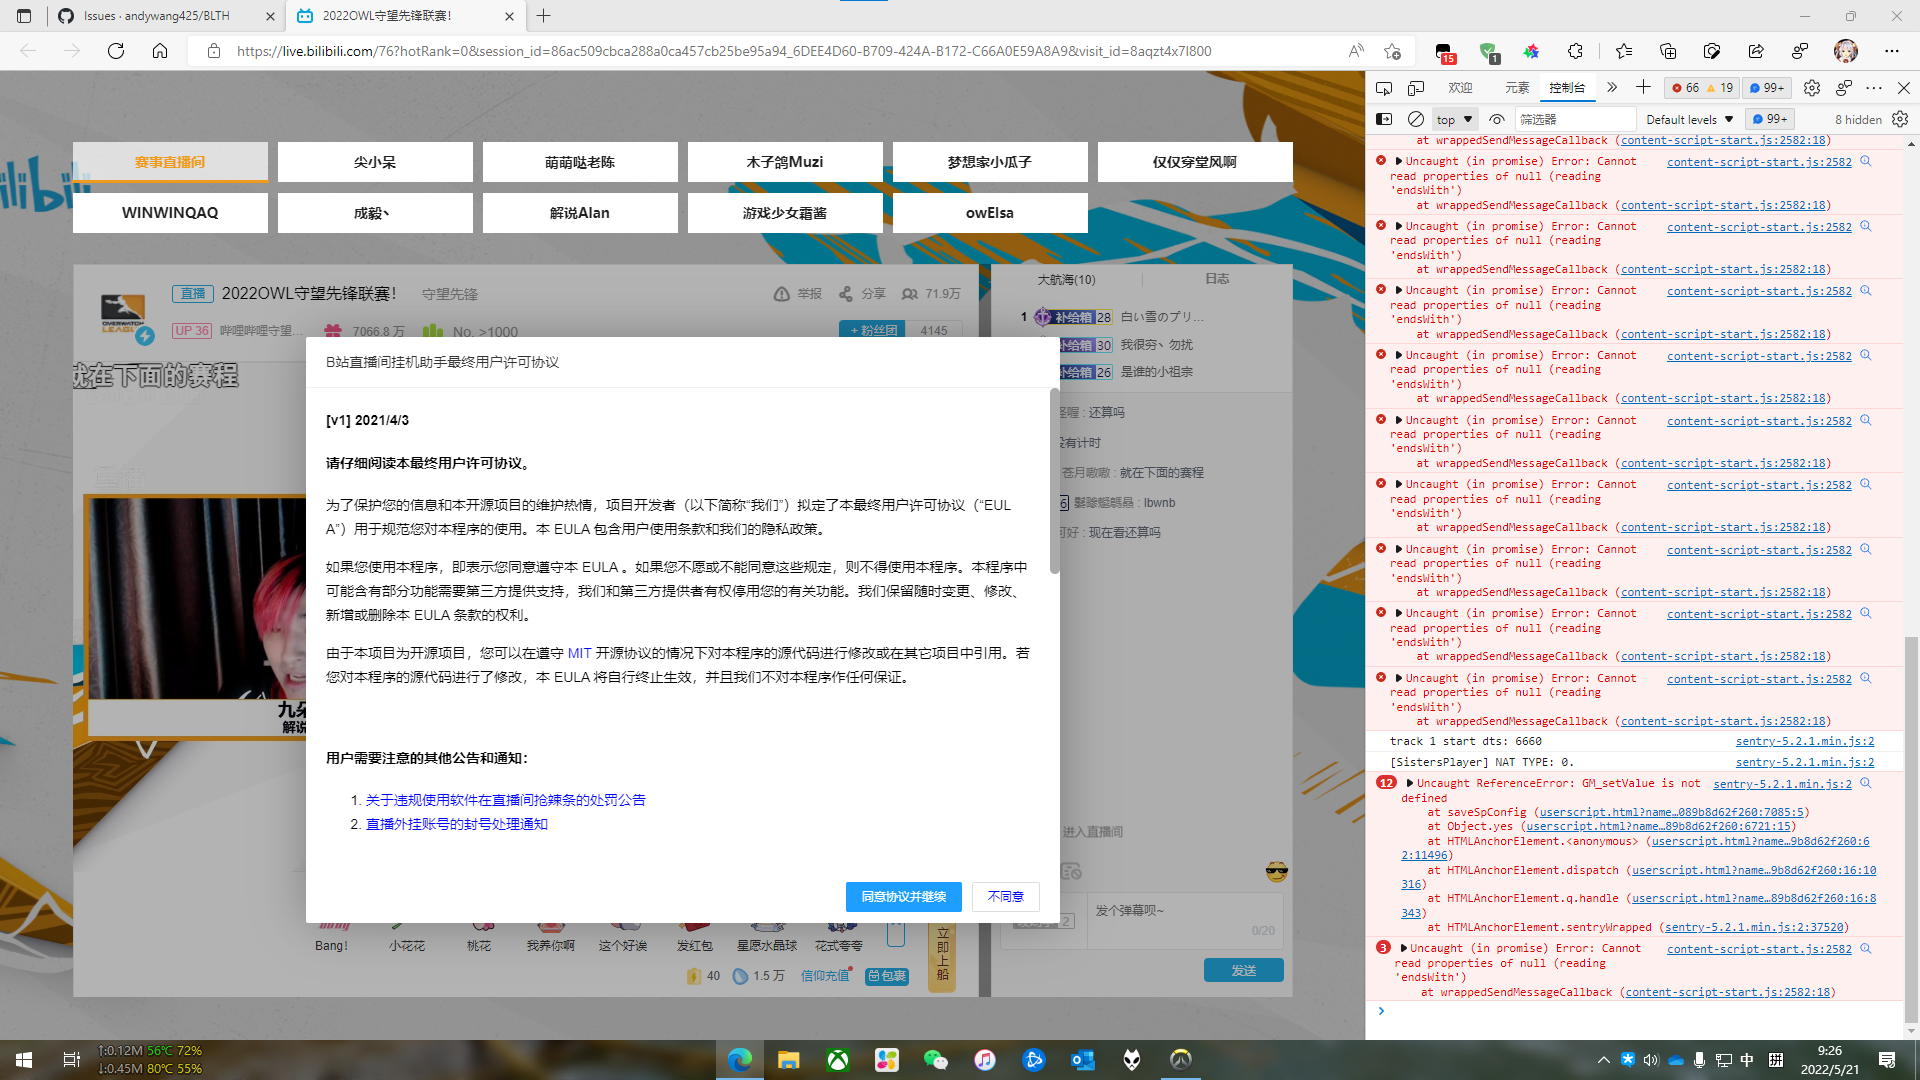Select the 小花花 gift icon

coord(406,930)
